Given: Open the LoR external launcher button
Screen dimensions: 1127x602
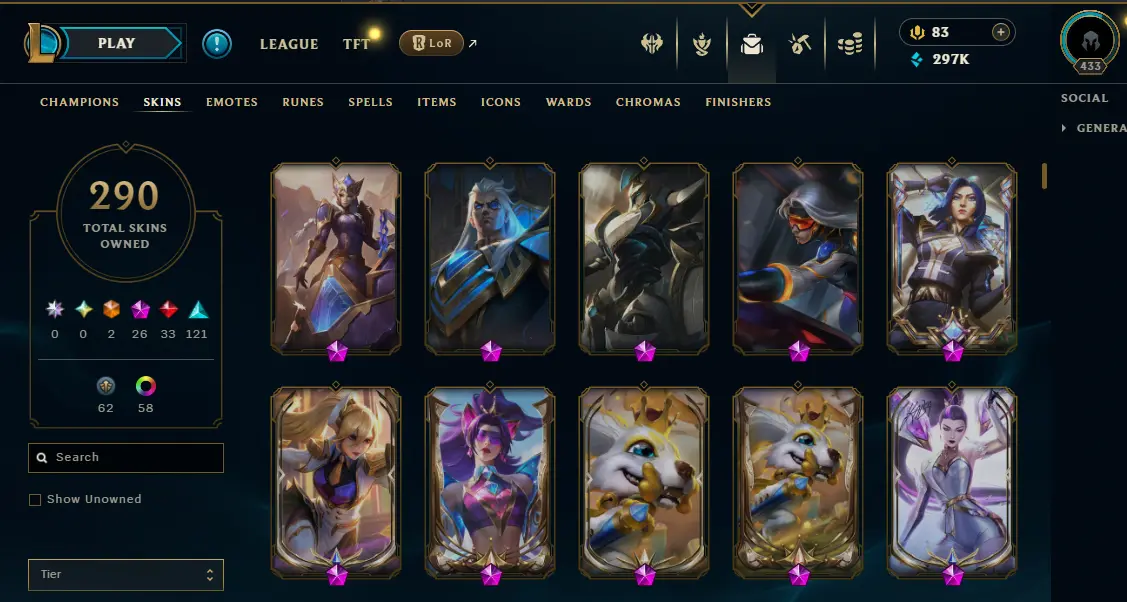Looking at the screenshot, I should [431, 43].
